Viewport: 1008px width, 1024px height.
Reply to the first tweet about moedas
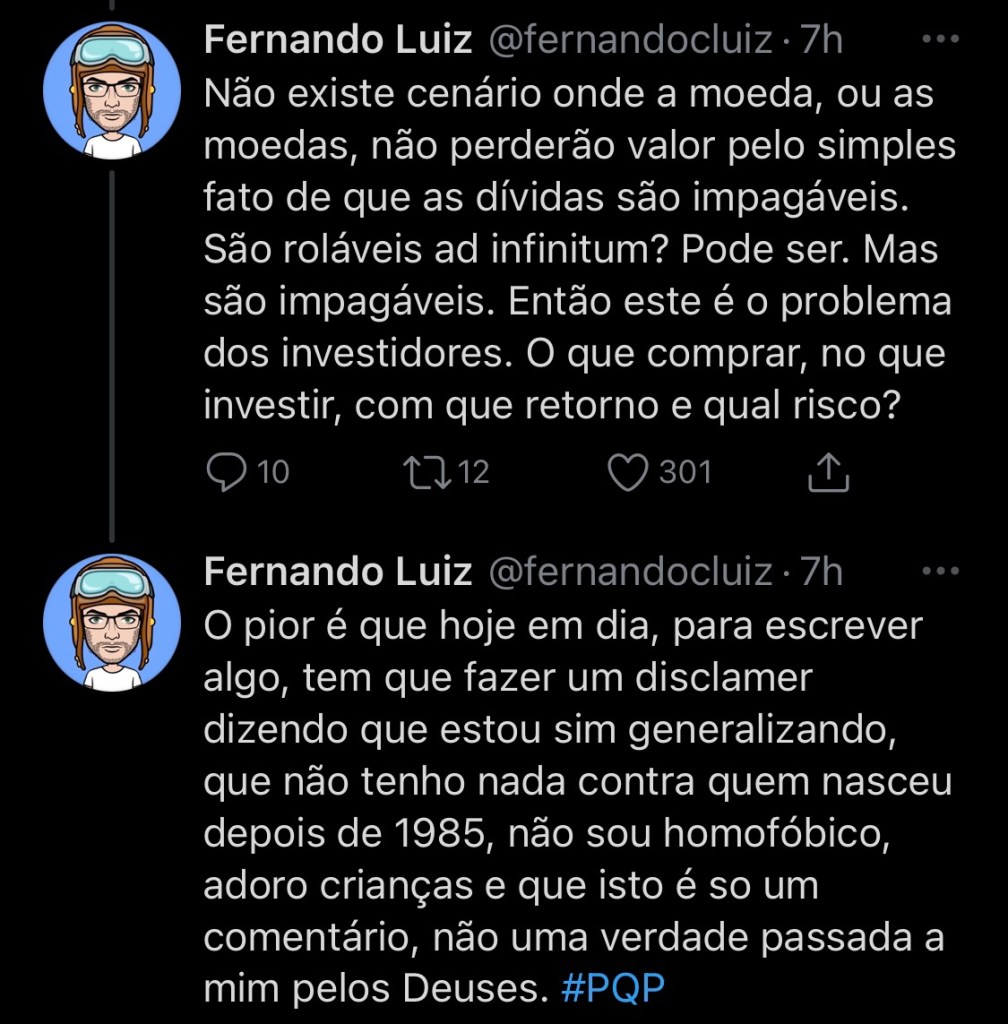226,472
